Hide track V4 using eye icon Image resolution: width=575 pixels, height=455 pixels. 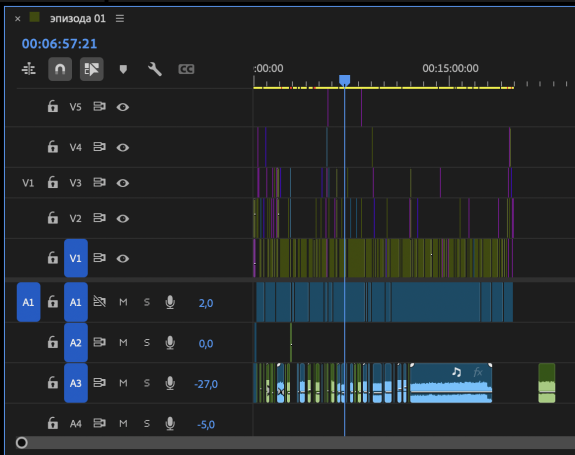coord(122,147)
